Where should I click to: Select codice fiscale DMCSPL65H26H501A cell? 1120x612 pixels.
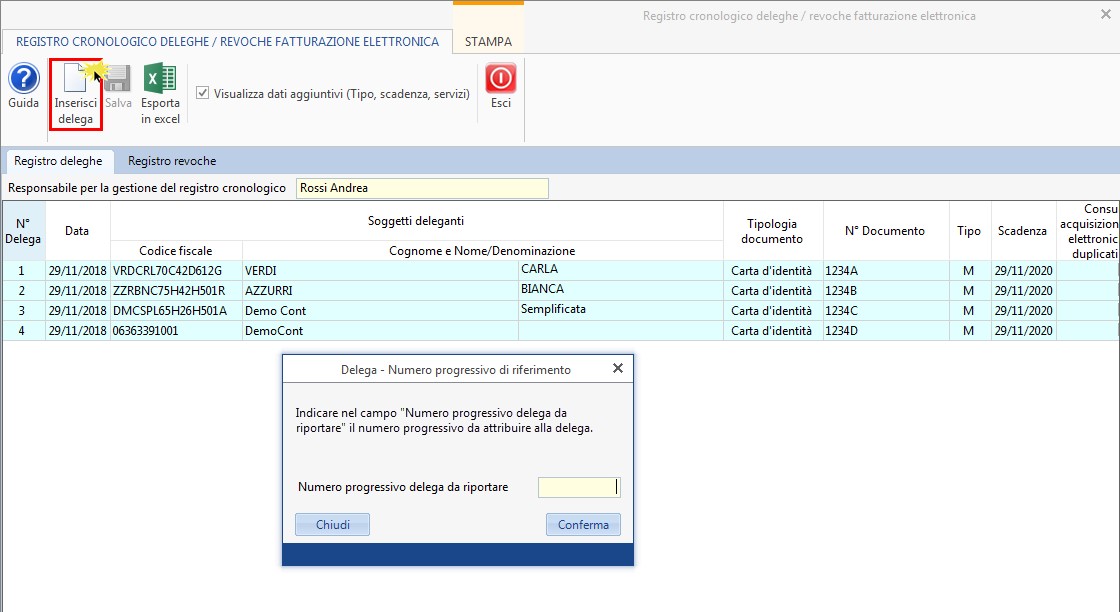(x=176, y=311)
